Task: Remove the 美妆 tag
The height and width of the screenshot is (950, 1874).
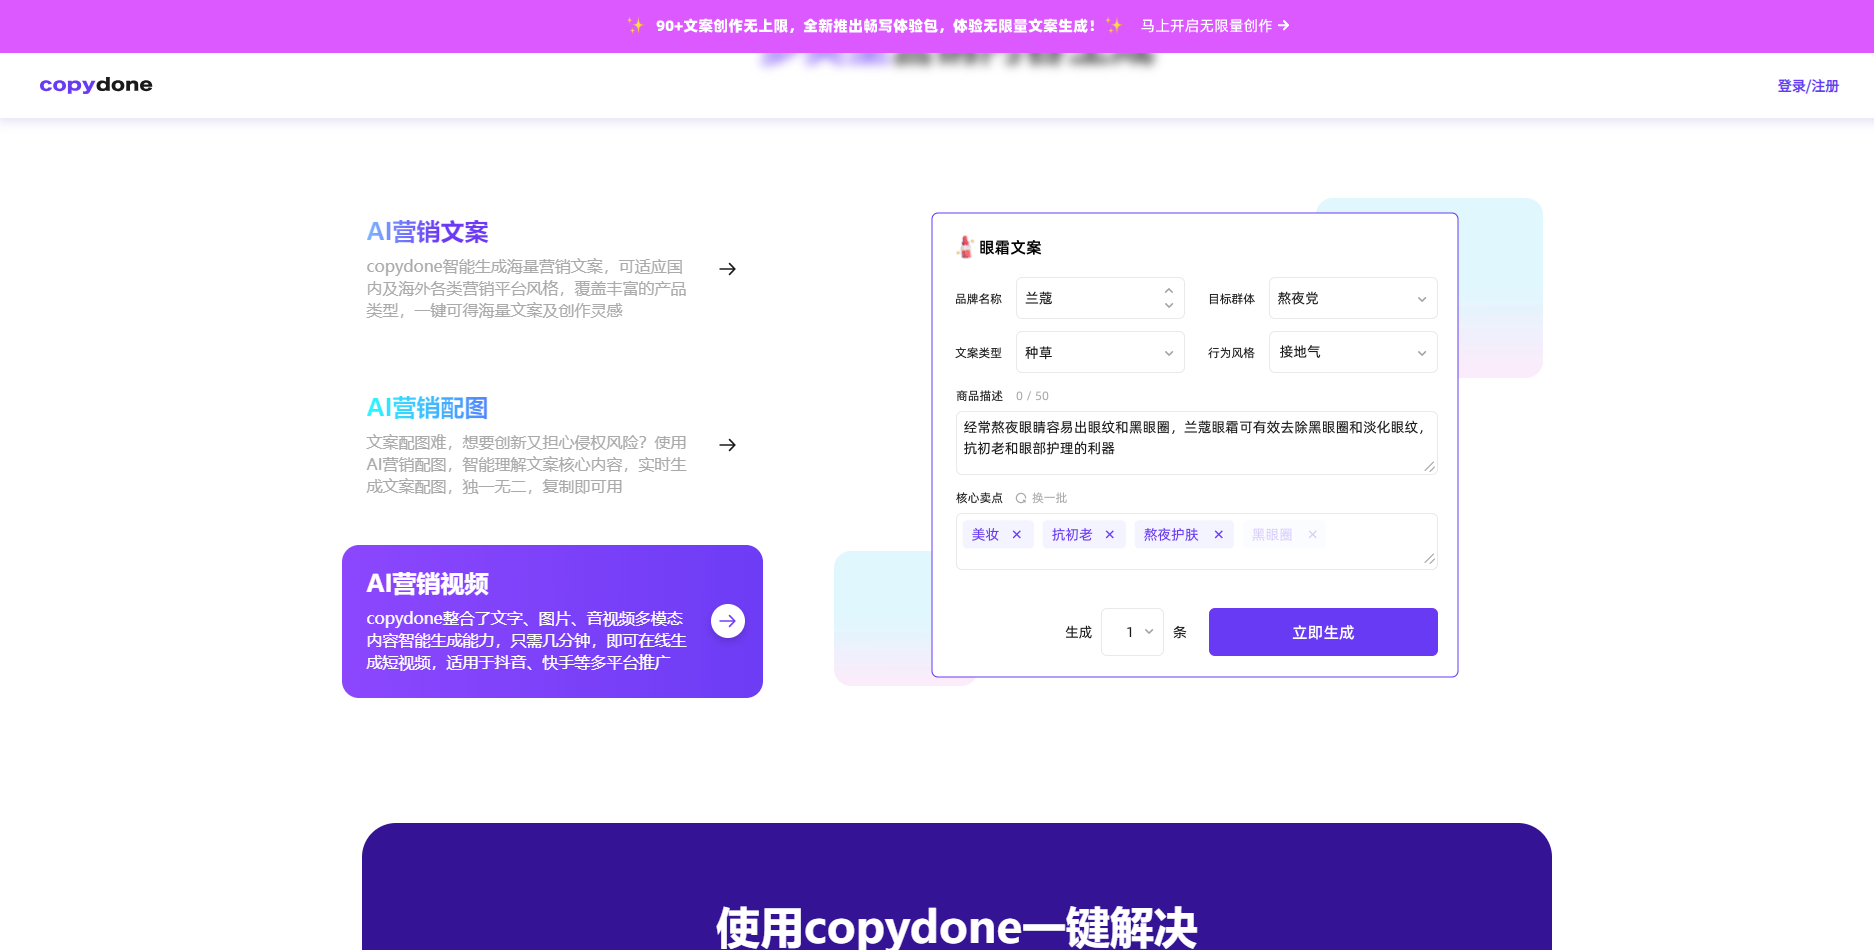Action: click(x=1017, y=535)
